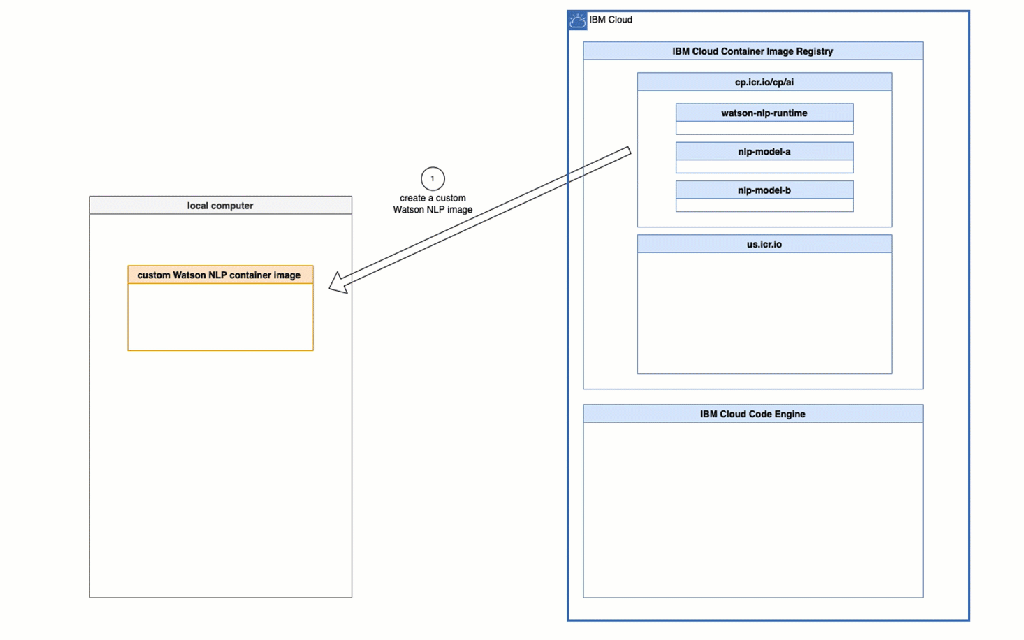Select the empty row beneath watson-nlp-runtime
This screenshot has height=640, width=1024.
click(x=764, y=128)
